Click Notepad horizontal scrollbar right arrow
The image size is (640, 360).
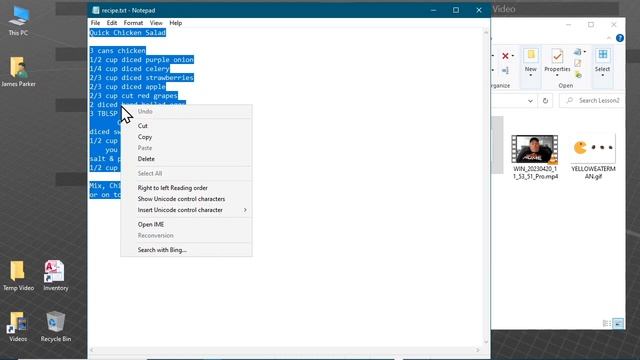pos(478,350)
